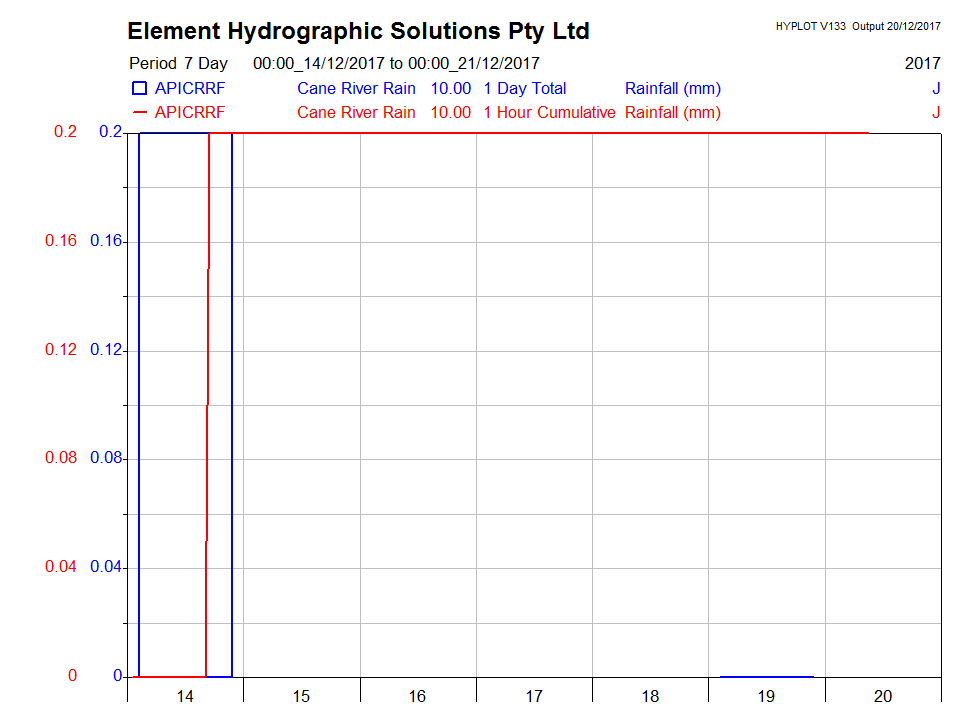Click day 17 on the x-axis
968x726 pixels.
click(534, 696)
